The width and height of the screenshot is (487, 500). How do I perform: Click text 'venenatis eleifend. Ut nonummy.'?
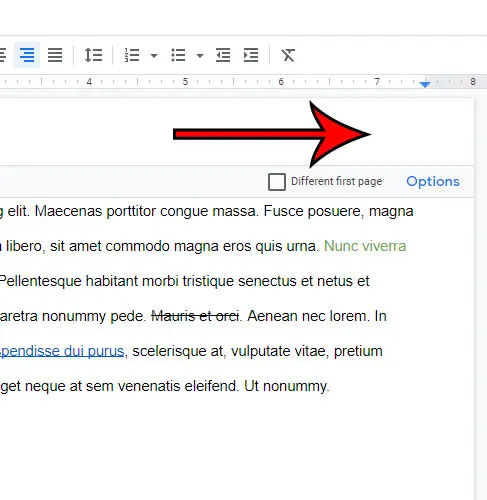[x=224, y=386]
